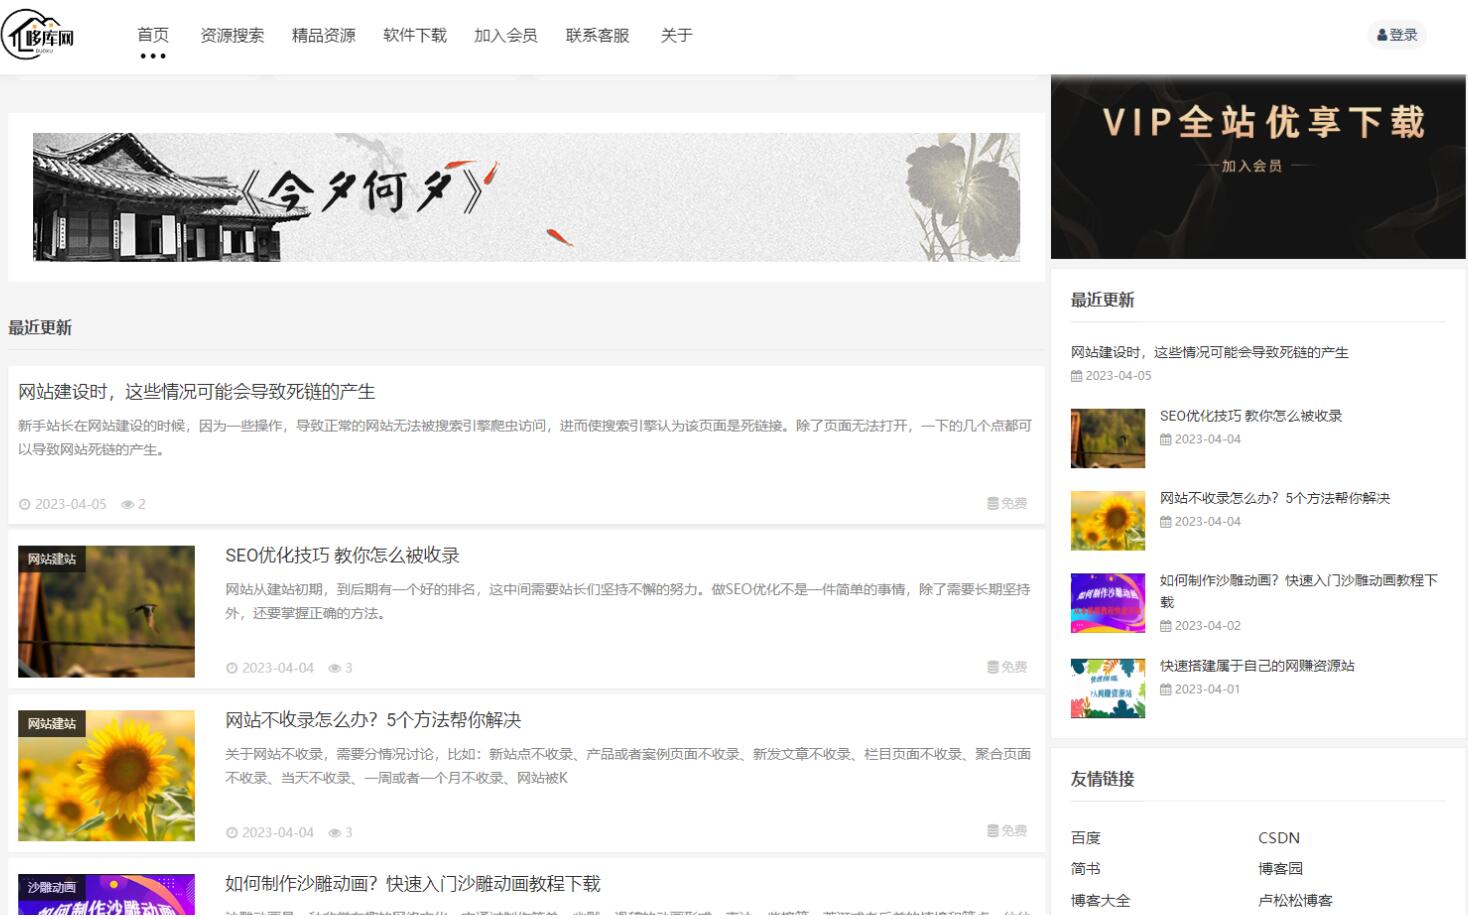Viewport: 1468px width, 919px height.
Task: Click the 登录 button
Action: point(1397,33)
